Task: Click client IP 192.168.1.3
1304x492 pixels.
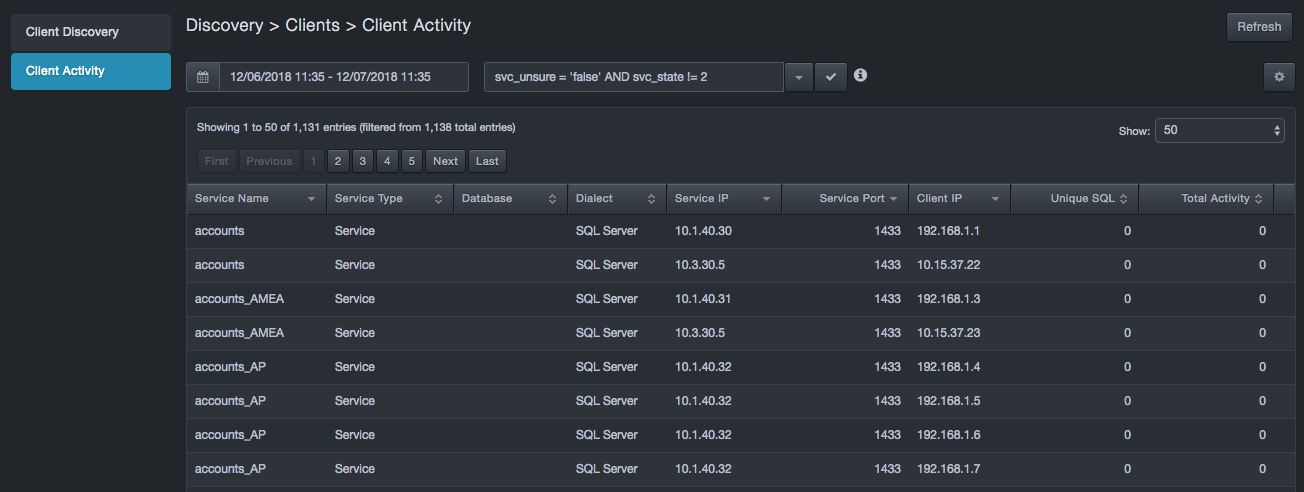Action: (948, 299)
